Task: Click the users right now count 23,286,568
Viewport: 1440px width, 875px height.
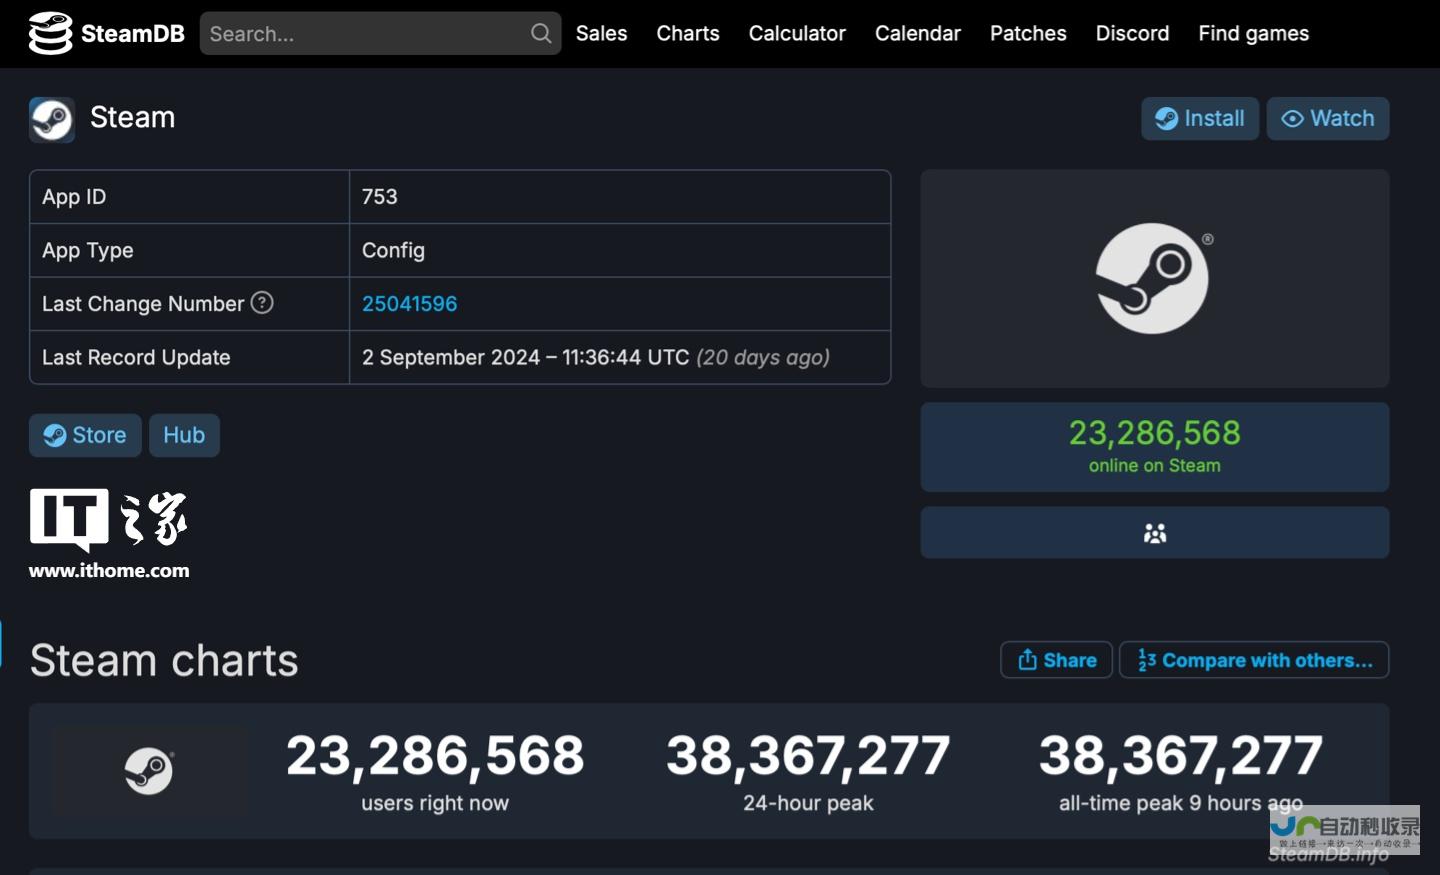Action: click(x=435, y=755)
